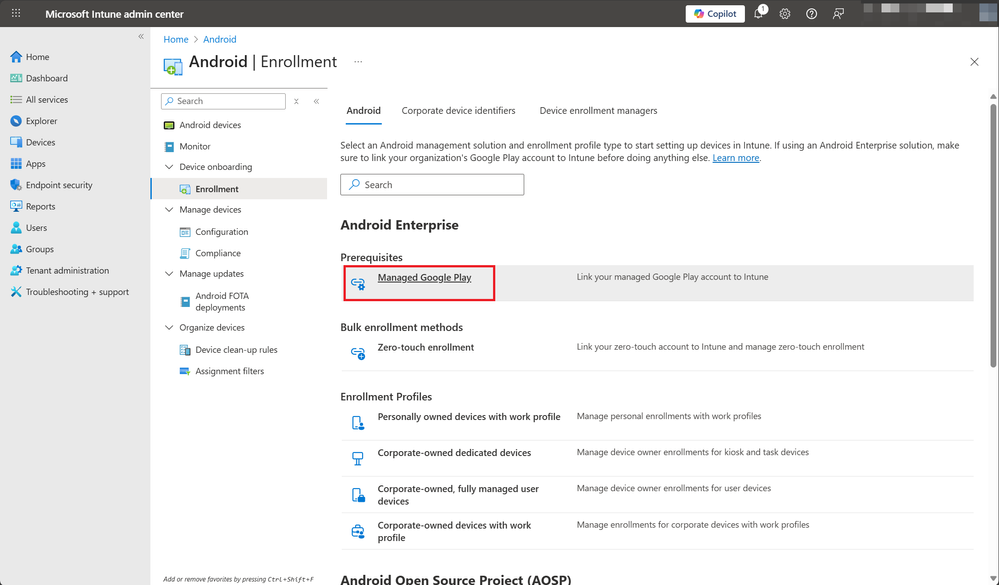Click the Help question mark icon
999x585 pixels.
pos(811,14)
